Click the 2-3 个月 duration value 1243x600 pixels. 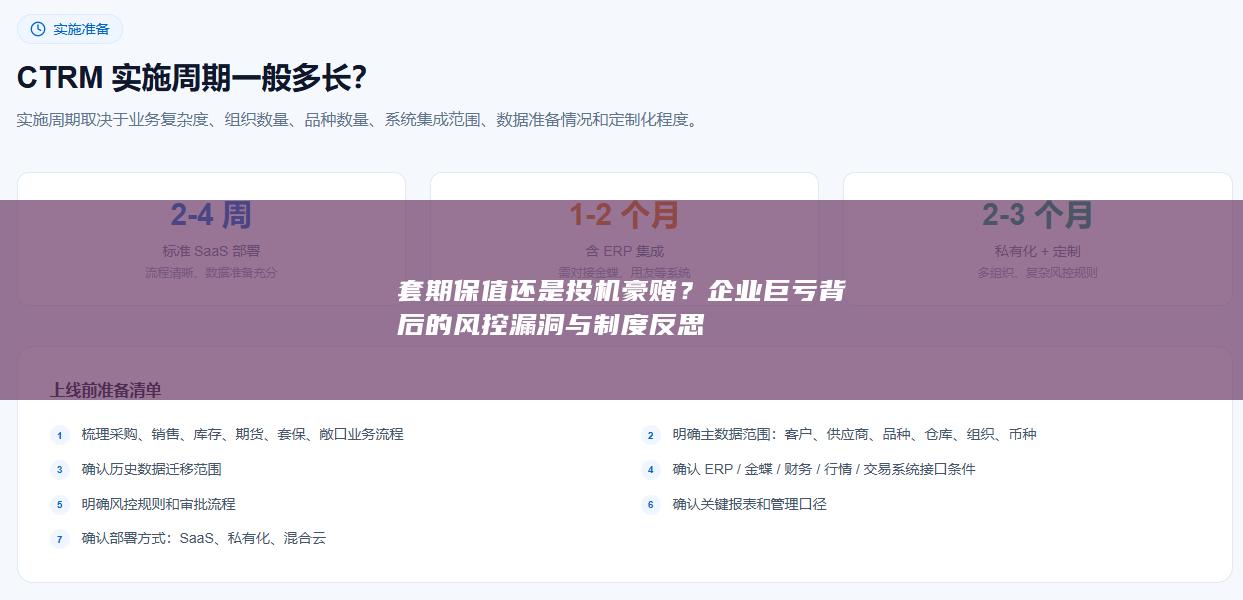pyautogui.click(x=1037, y=215)
